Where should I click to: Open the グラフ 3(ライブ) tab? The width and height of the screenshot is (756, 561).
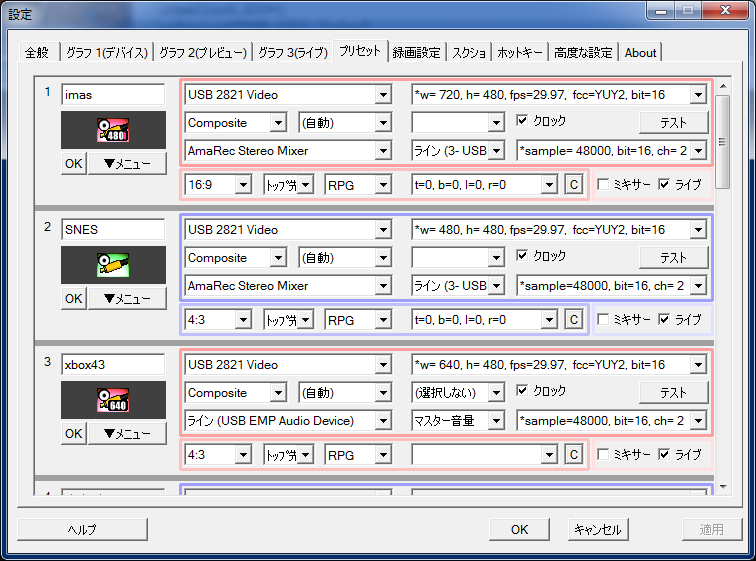tap(293, 53)
